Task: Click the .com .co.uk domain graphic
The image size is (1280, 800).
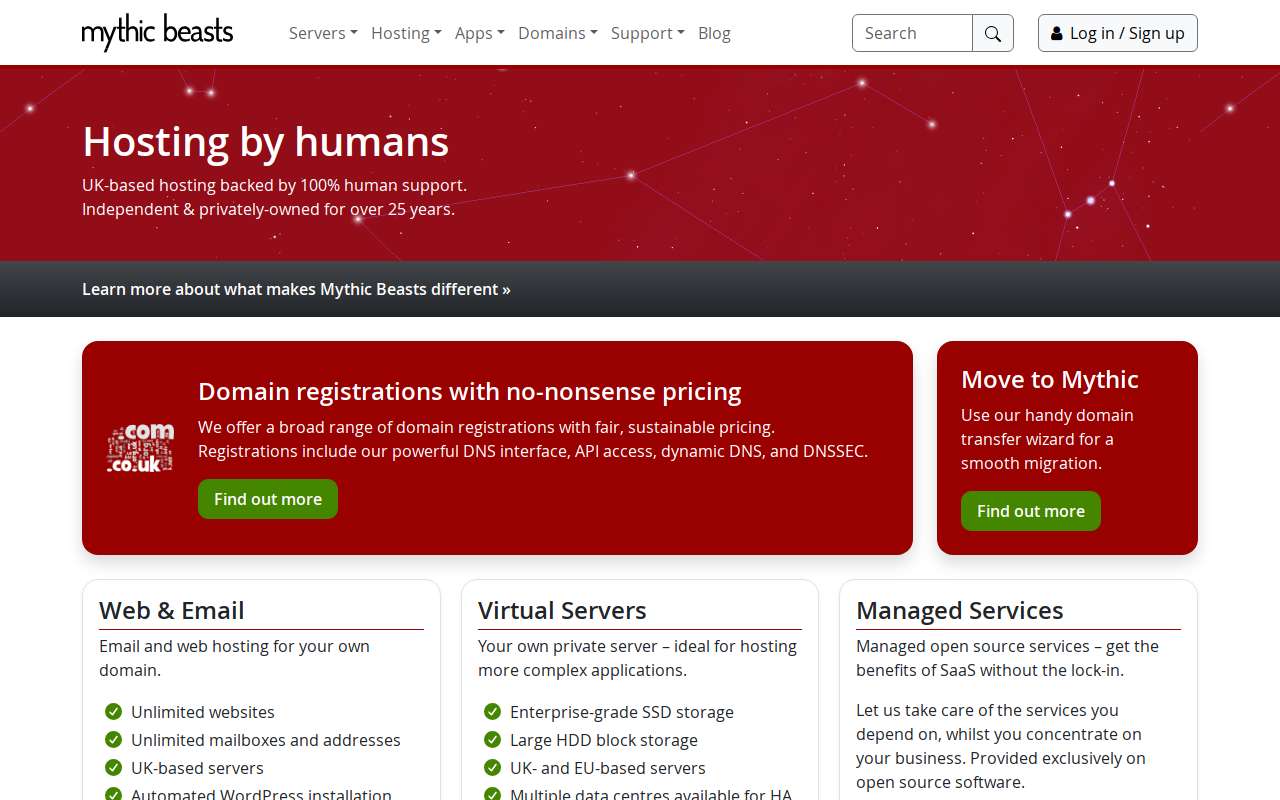Action: [141, 448]
